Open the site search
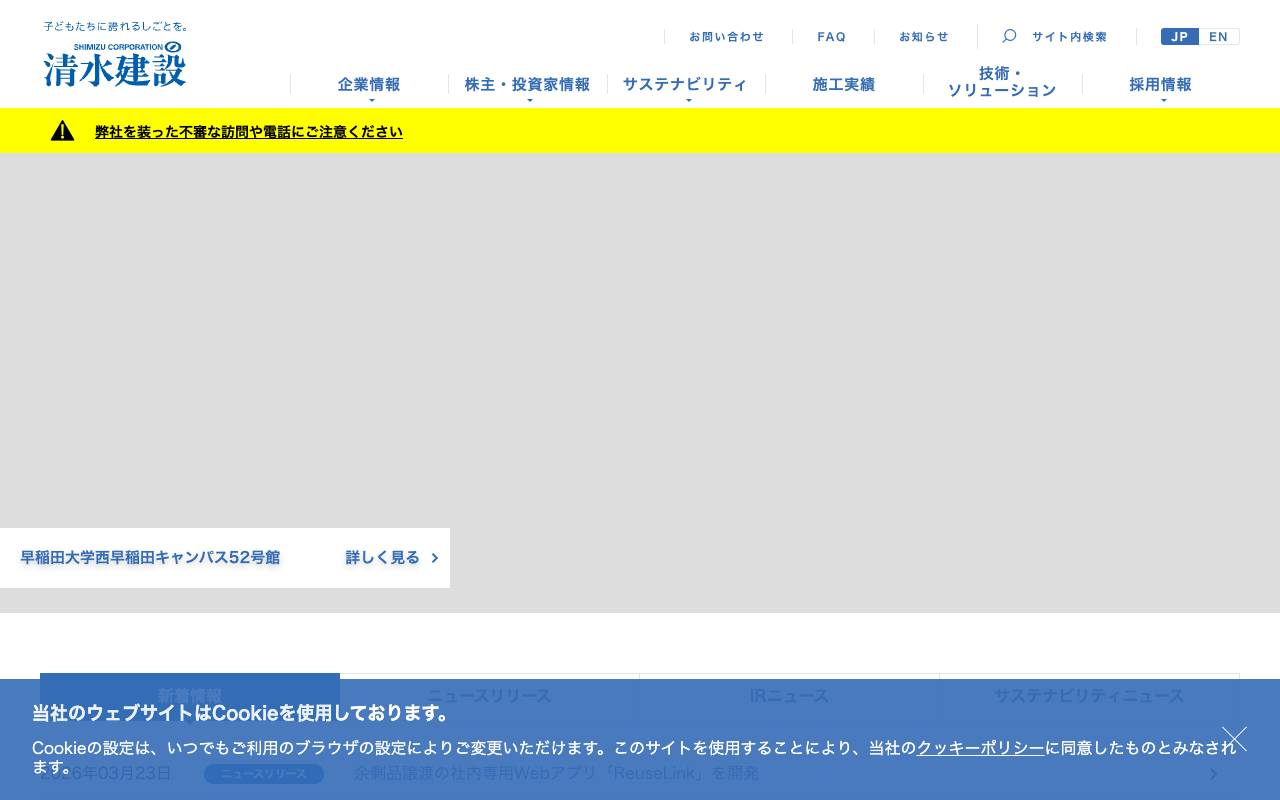This screenshot has height=800, width=1280. click(x=1055, y=36)
